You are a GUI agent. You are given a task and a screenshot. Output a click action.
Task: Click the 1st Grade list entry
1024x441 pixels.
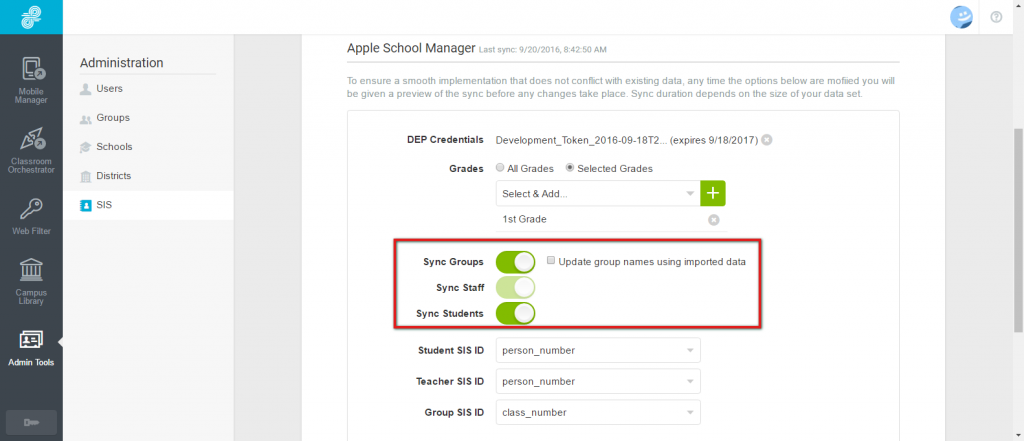[524, 220]
